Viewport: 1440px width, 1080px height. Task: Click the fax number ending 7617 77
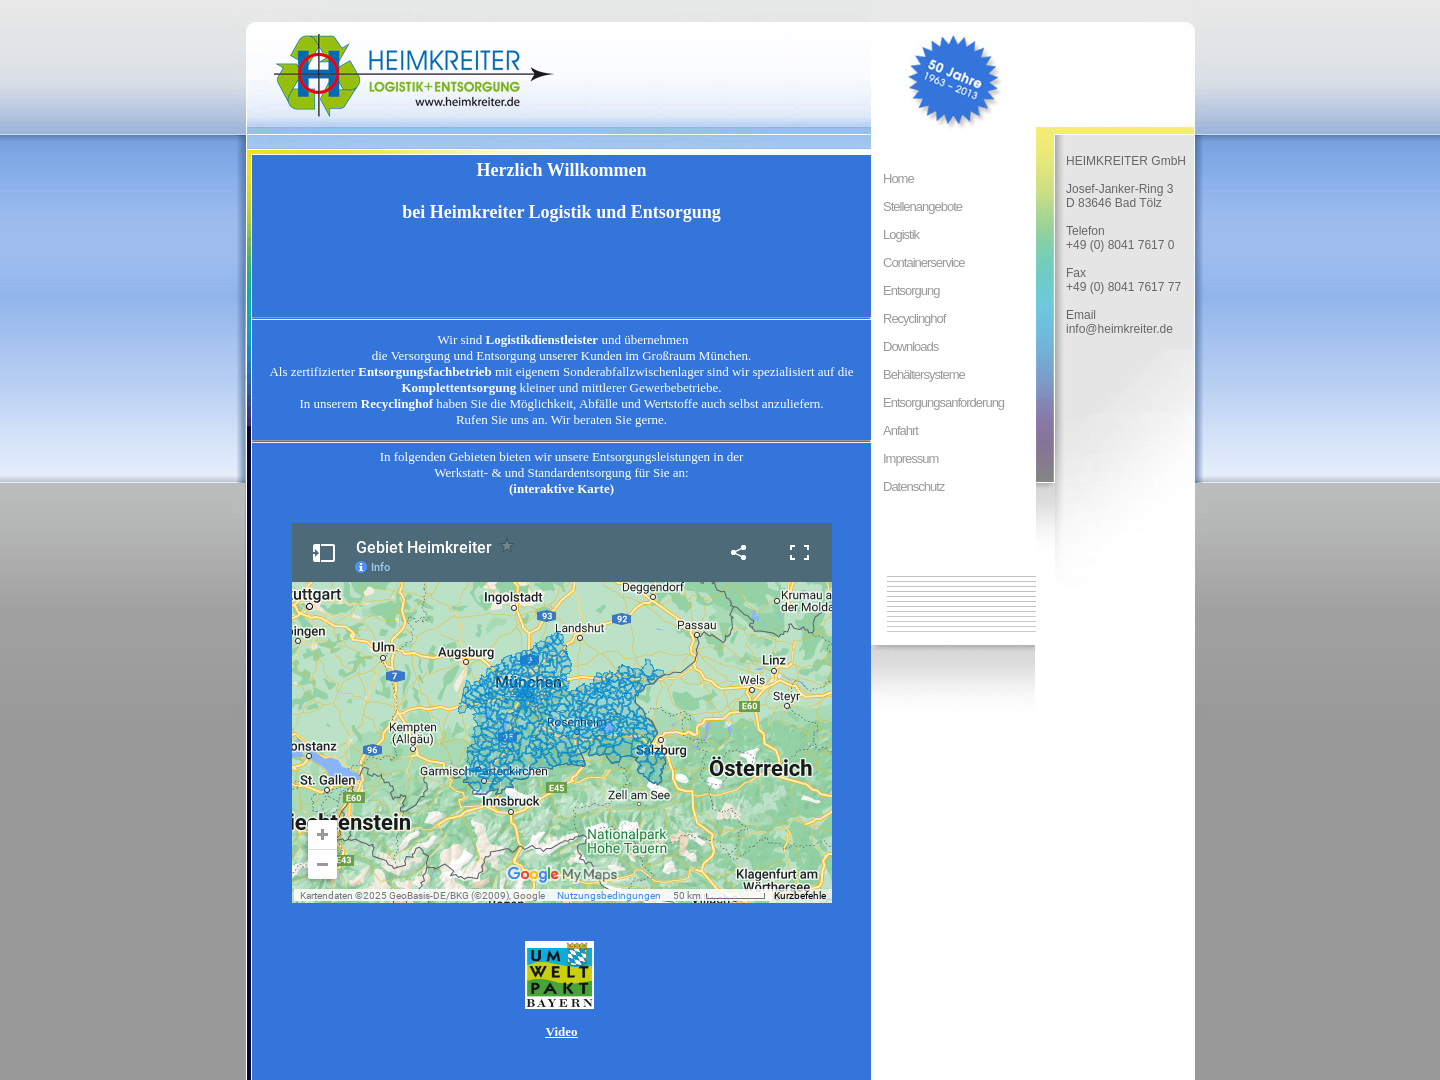[1123, 287]
